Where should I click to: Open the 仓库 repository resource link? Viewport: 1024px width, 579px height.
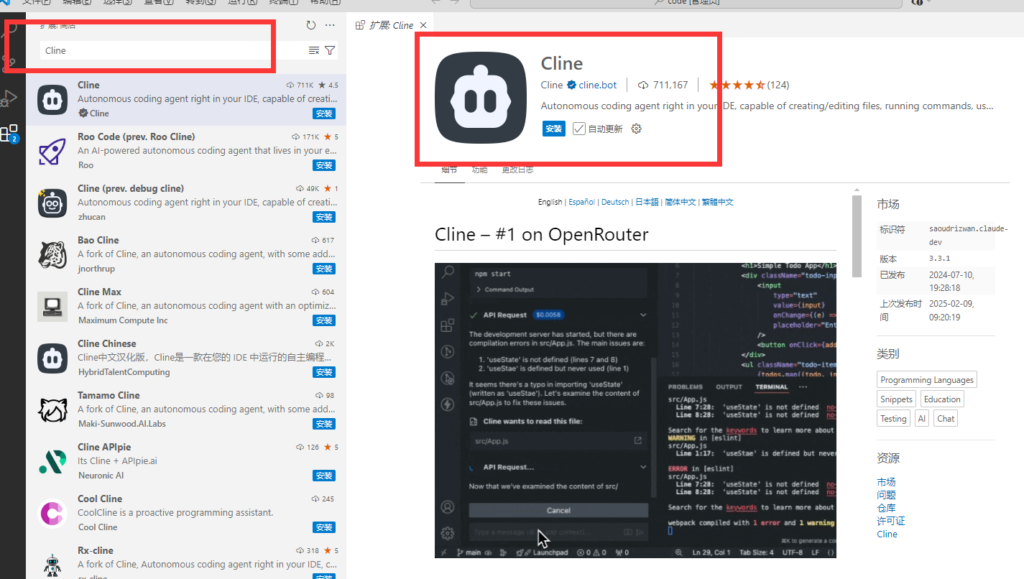(886, 508)
